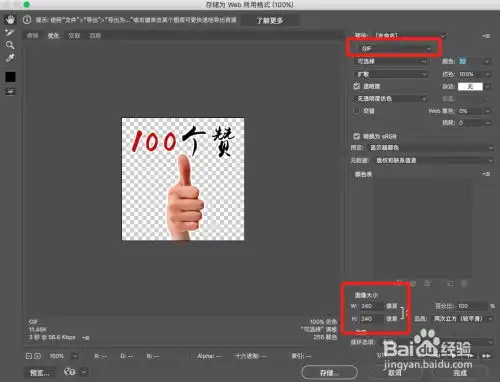Screen dimensions: 500x382
Task: Open the Web 靠色 0% slider arrow
Action: click(x=487, y=111)
